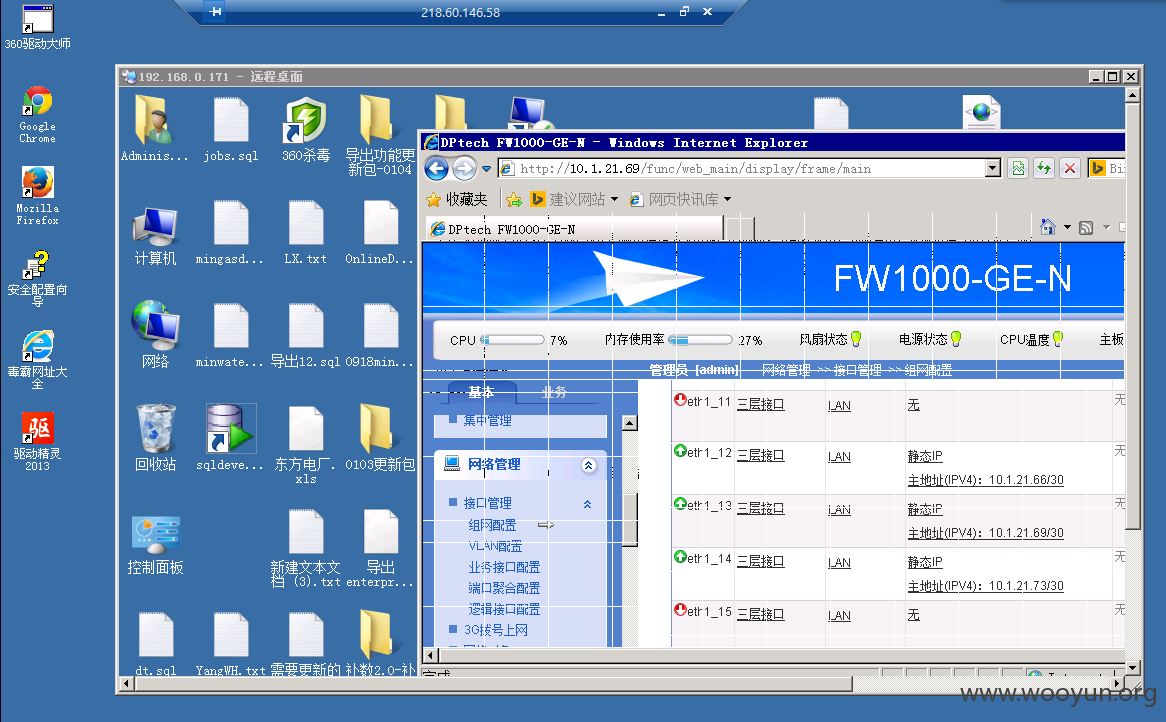Click the IE refresh page icon
Image resolution: width=1166 pixels, height=722 pixels.
point(1044,169)
